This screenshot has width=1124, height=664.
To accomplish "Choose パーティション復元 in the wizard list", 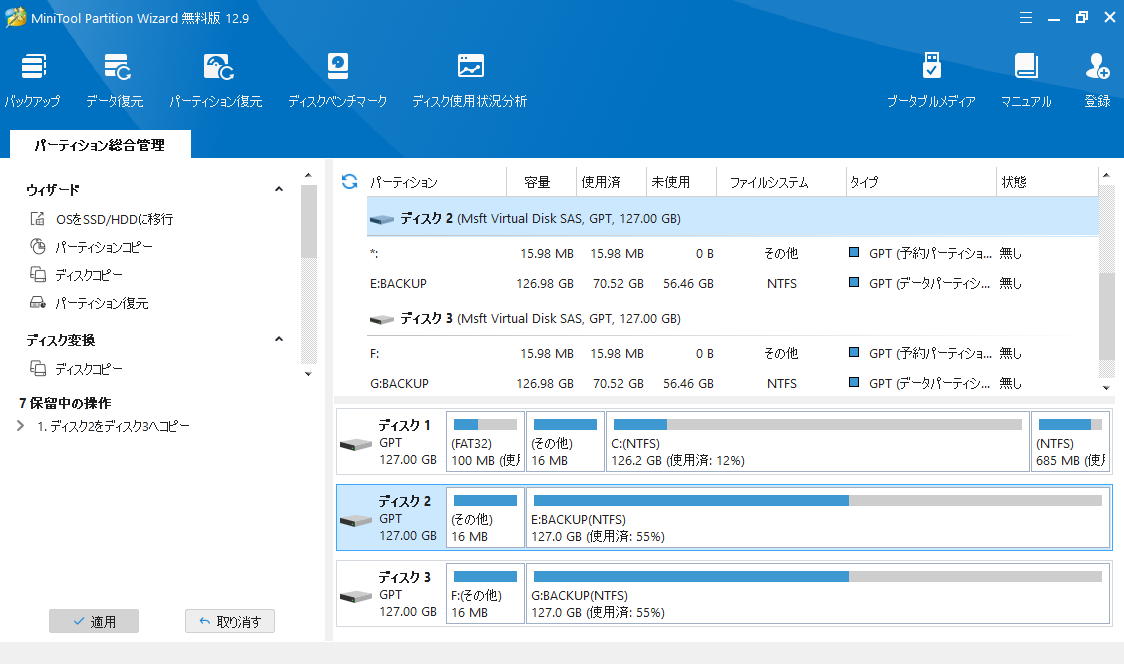I will (90, 303).
